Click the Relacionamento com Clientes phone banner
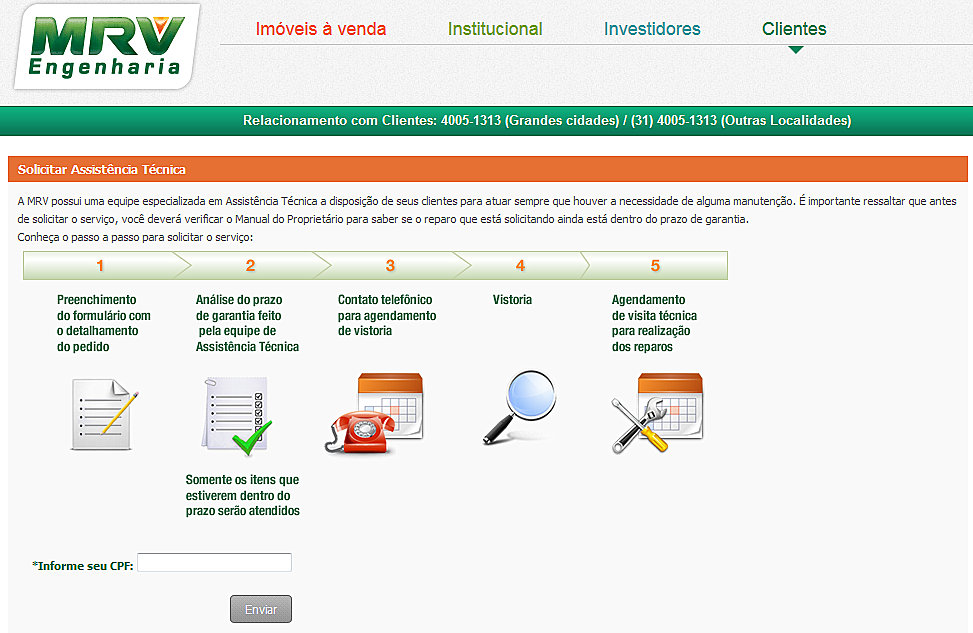973x633 pixels. 547,121
